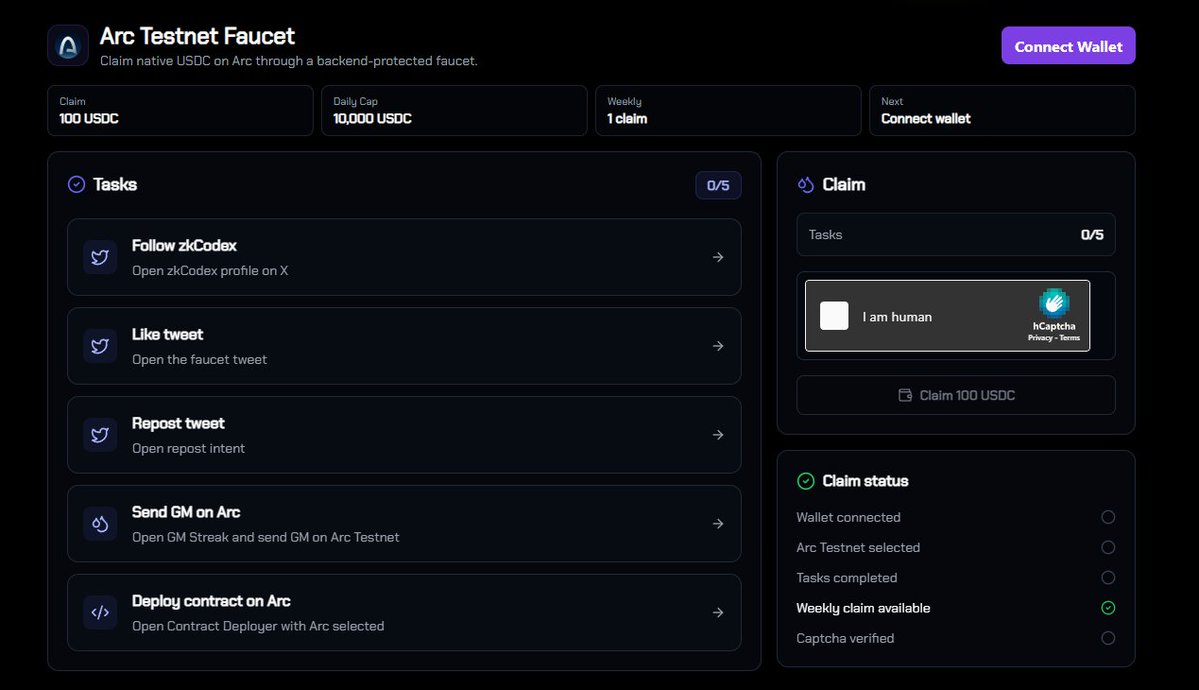Click the arrow on Follow zkCodex row

pos(718,257)
